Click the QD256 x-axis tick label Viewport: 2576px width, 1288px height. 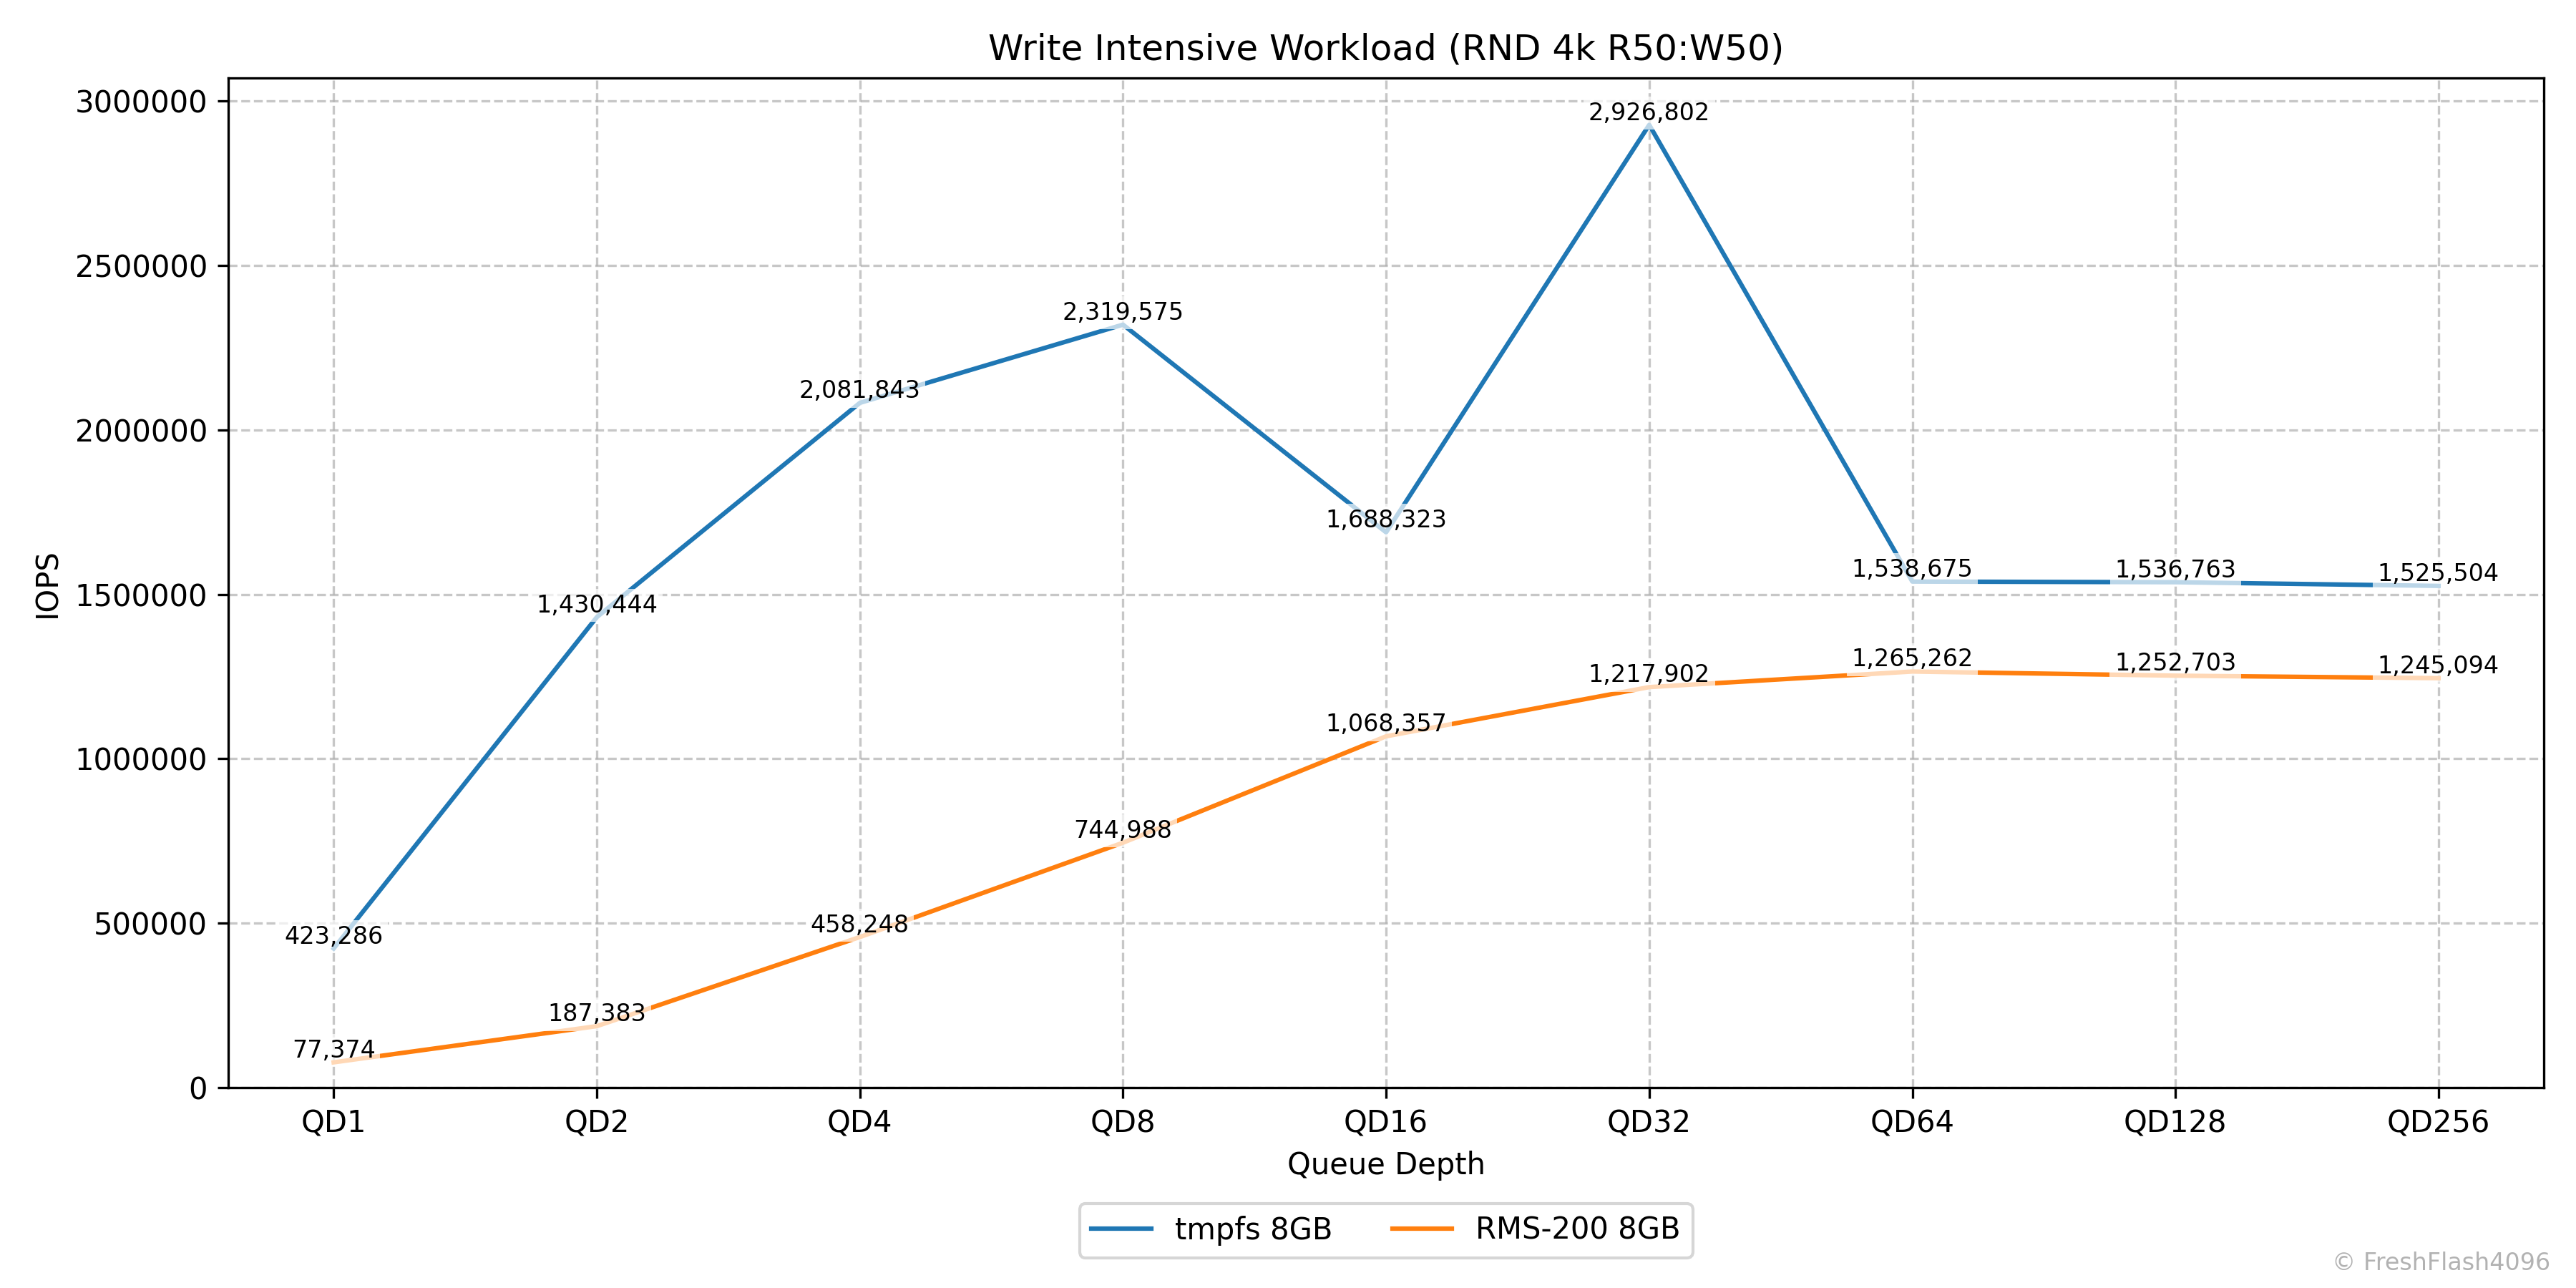click(2437, 1122)
